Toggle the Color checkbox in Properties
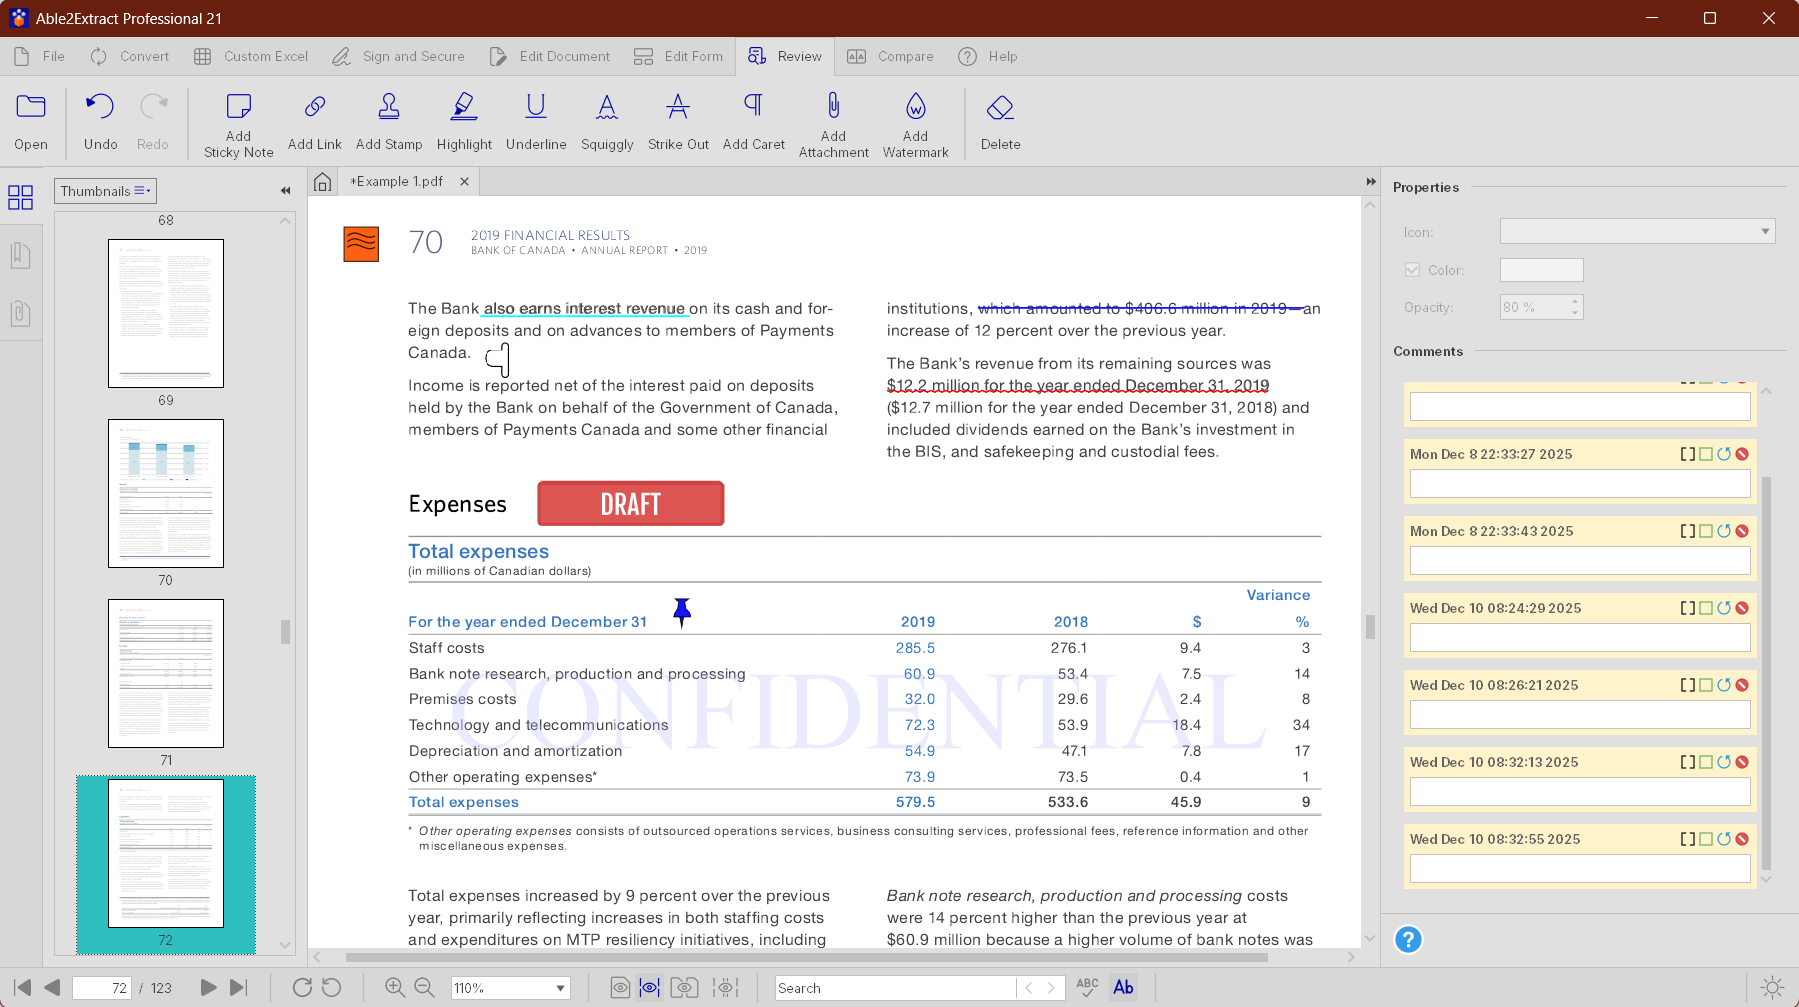1799x1007 pixels. click(x=1412, y=270)
